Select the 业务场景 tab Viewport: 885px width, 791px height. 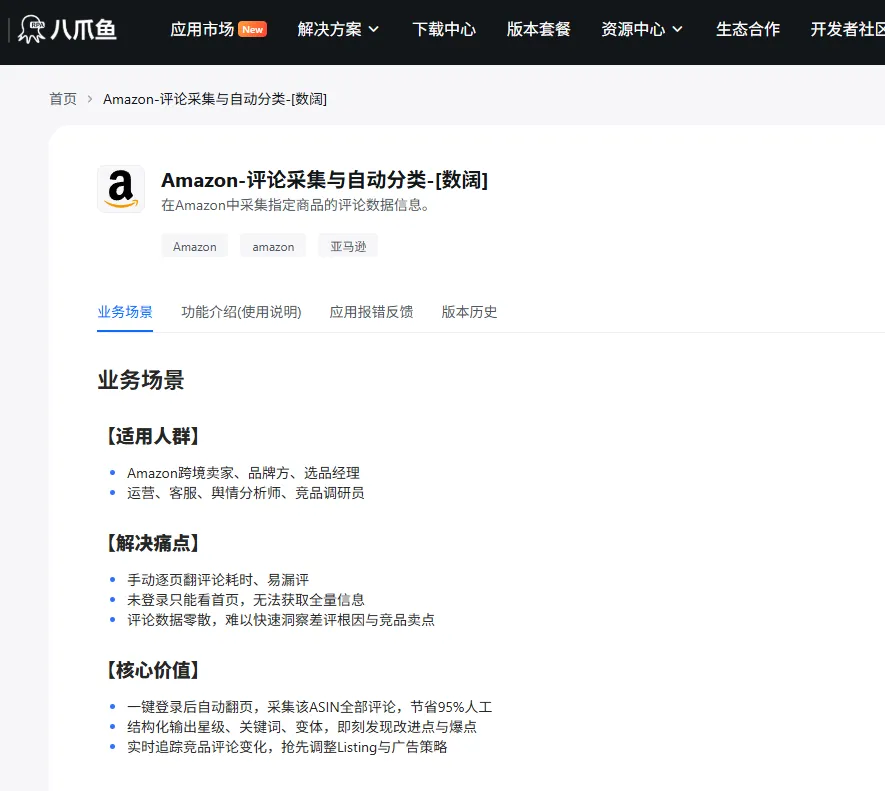coord(125,312)
